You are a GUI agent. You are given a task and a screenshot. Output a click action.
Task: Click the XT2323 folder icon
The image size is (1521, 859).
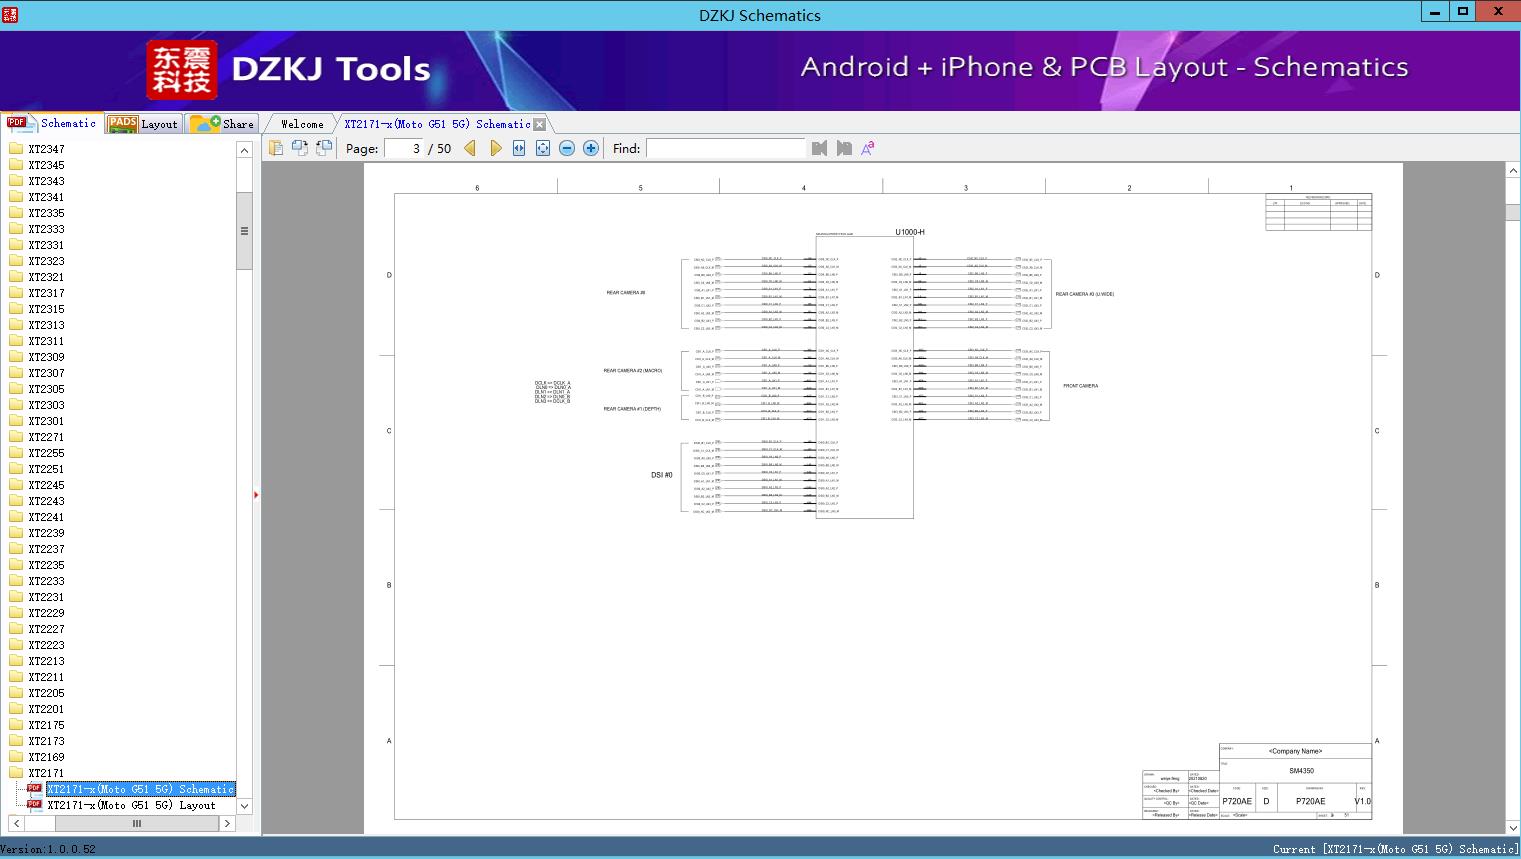pos(16,261)
